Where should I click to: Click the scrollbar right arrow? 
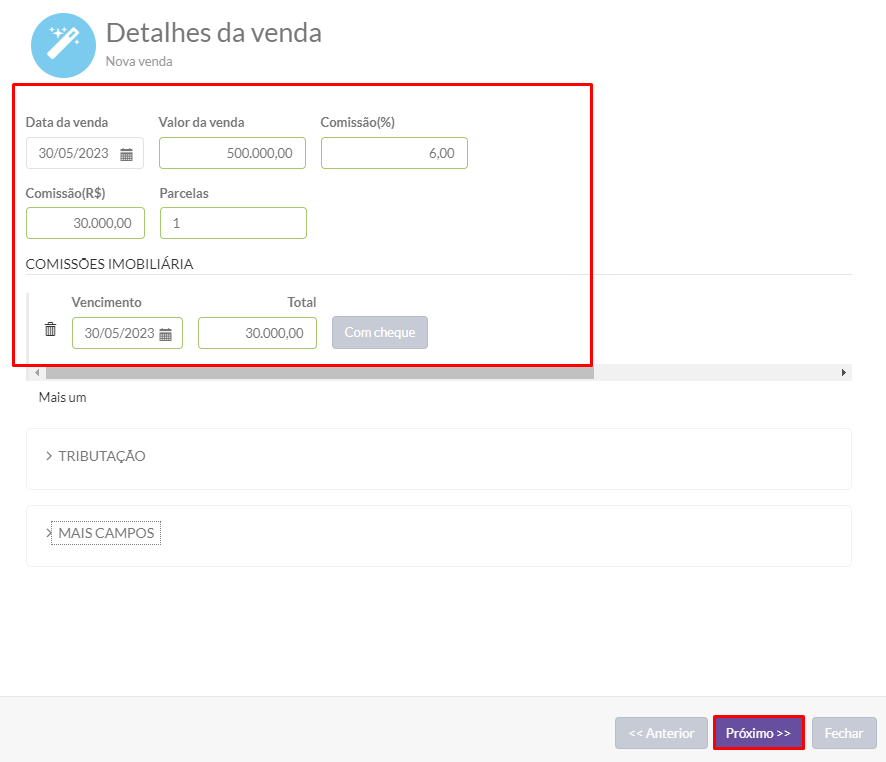coord(844,373)
